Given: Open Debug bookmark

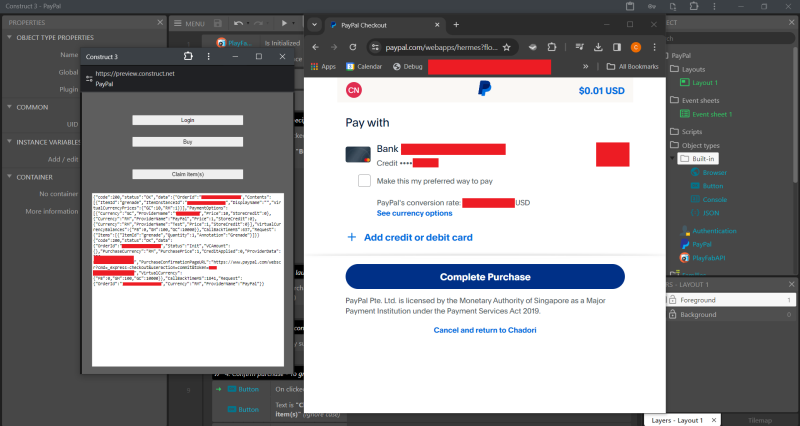Looking at the screenshot, I should pyautogui.click(x=408, y=66).
